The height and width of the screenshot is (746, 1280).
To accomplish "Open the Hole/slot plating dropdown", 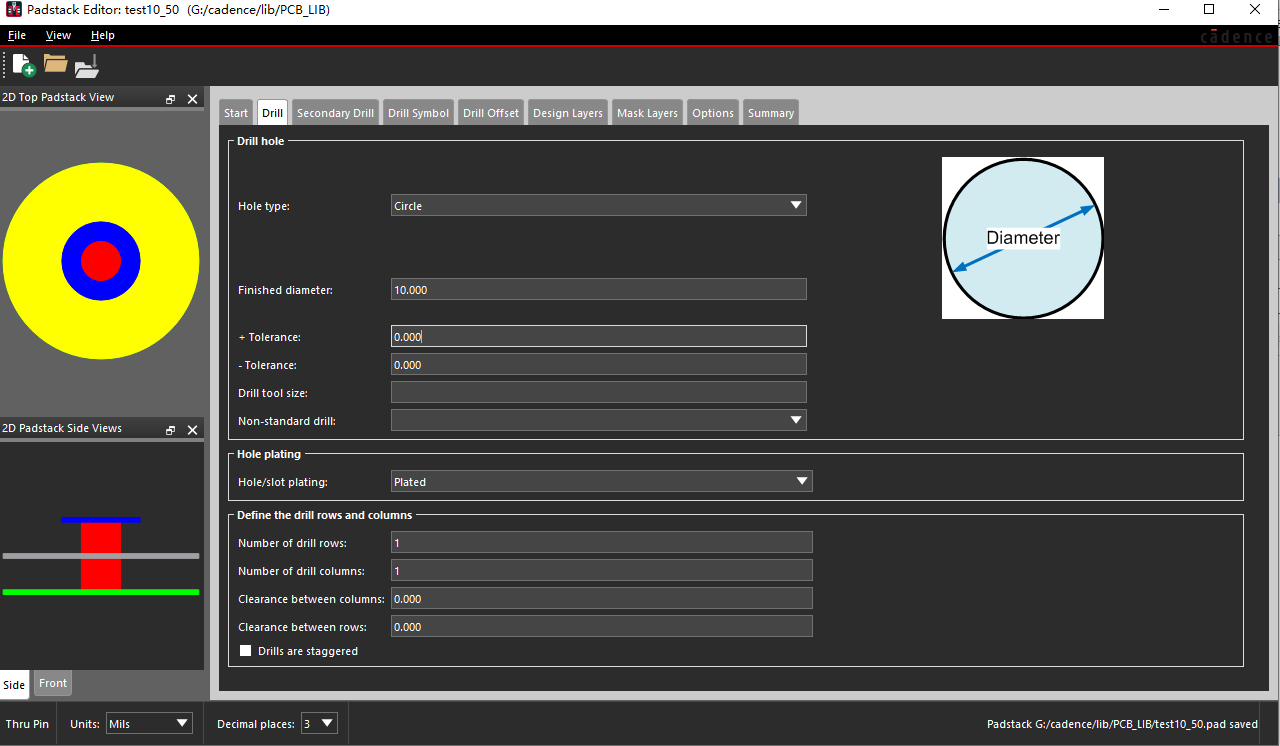I will click(601, 482).
